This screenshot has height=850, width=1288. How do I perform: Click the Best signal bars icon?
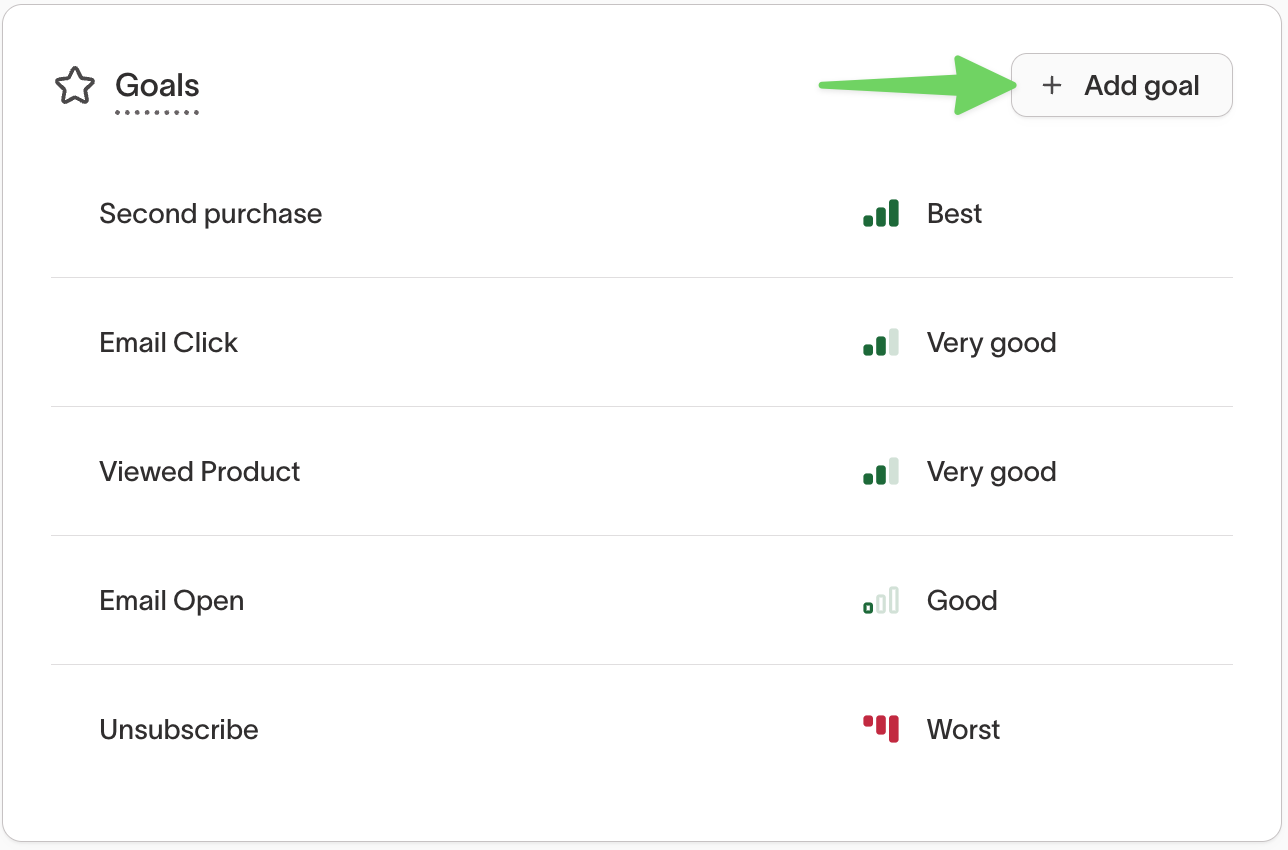click(881, 214)
